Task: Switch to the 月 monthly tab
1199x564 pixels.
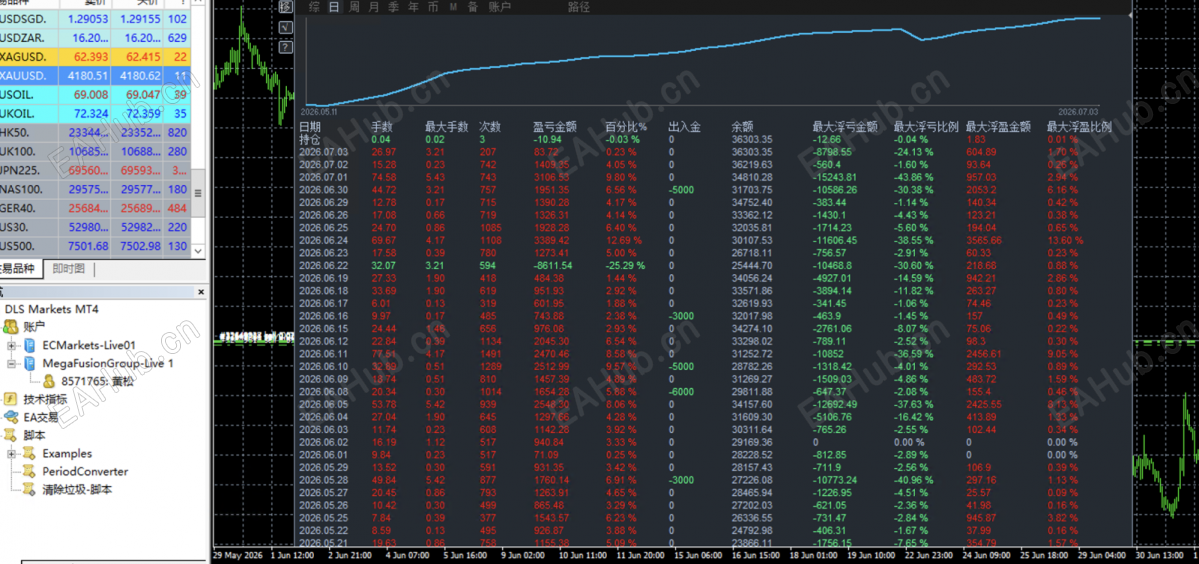Action: [373, 7]
